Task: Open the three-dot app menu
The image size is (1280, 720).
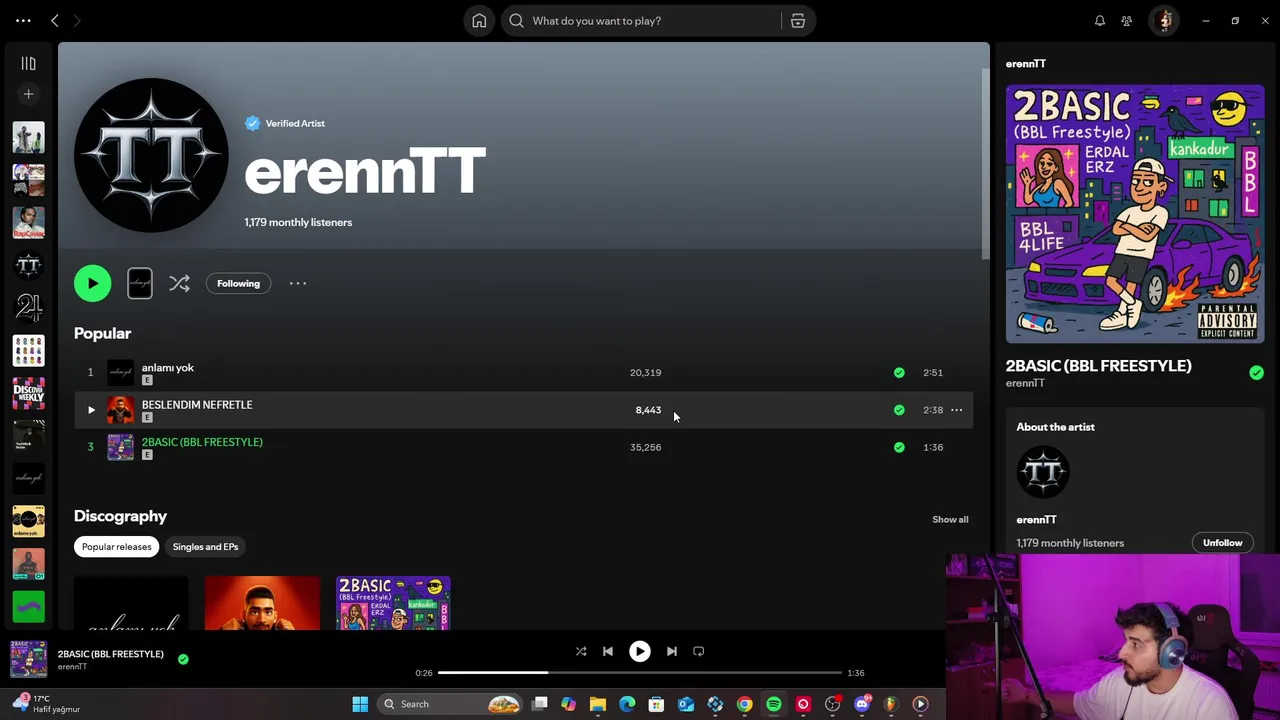Action: click(x=23, y=20)
